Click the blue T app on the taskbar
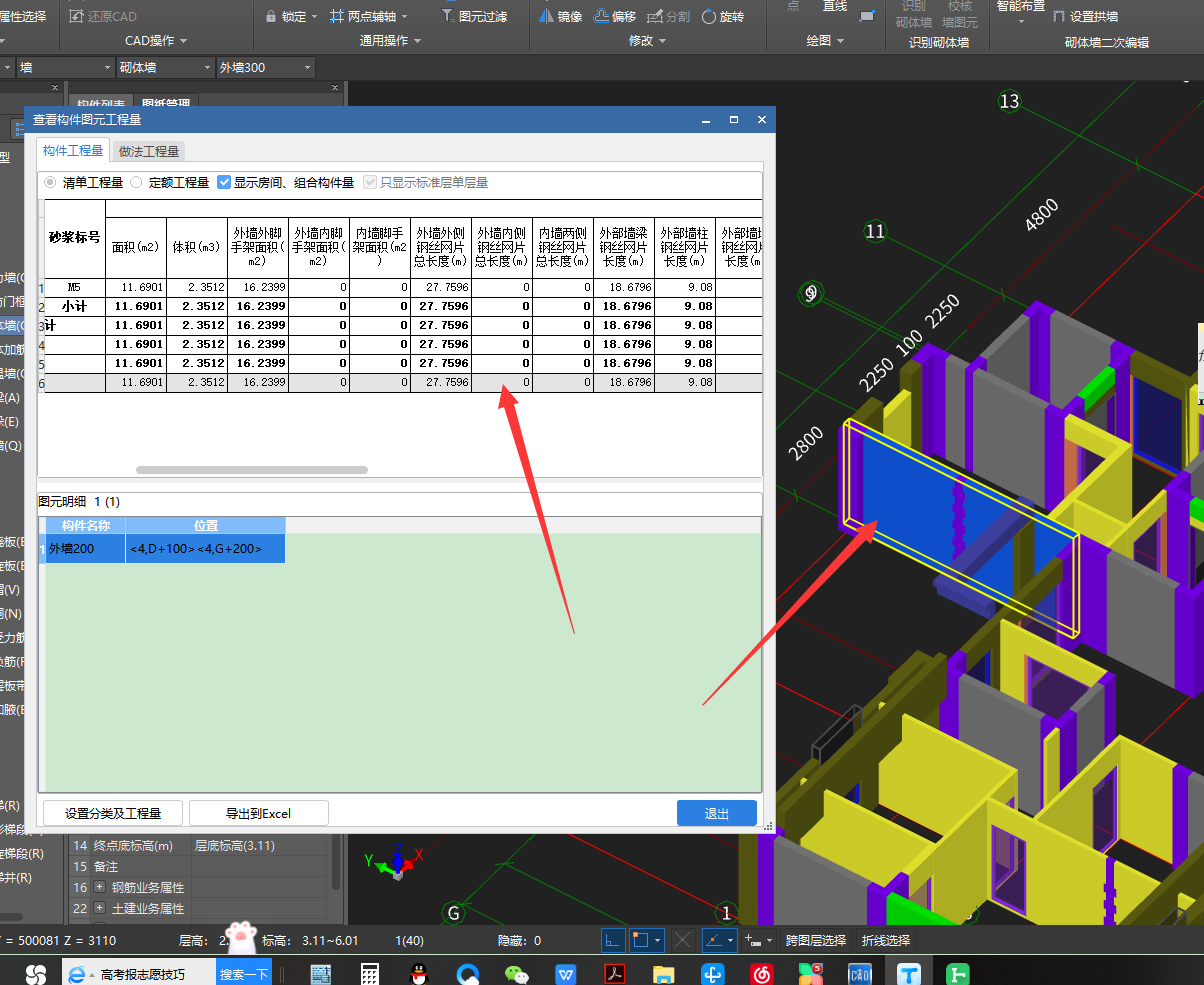This screenshot has height=985, width=1204. tap(909, 972)
